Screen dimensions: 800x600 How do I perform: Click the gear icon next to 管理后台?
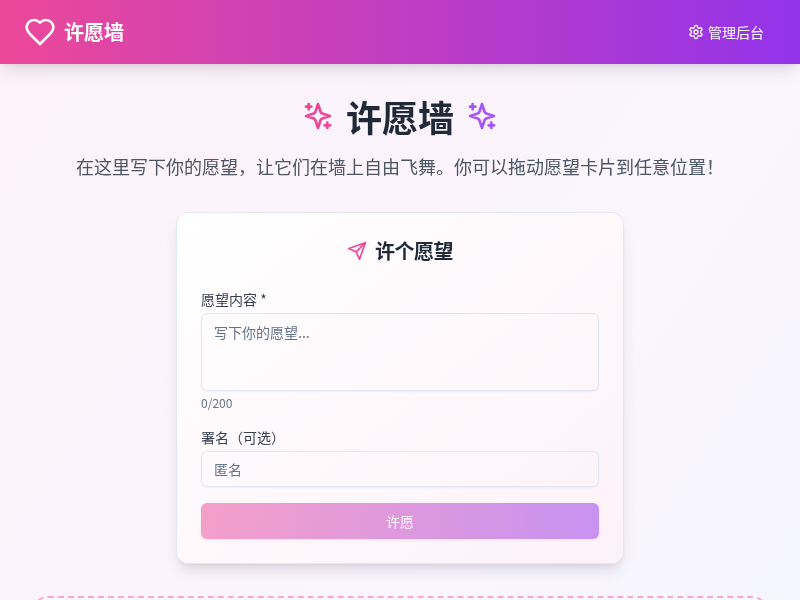tap(695, 33)
